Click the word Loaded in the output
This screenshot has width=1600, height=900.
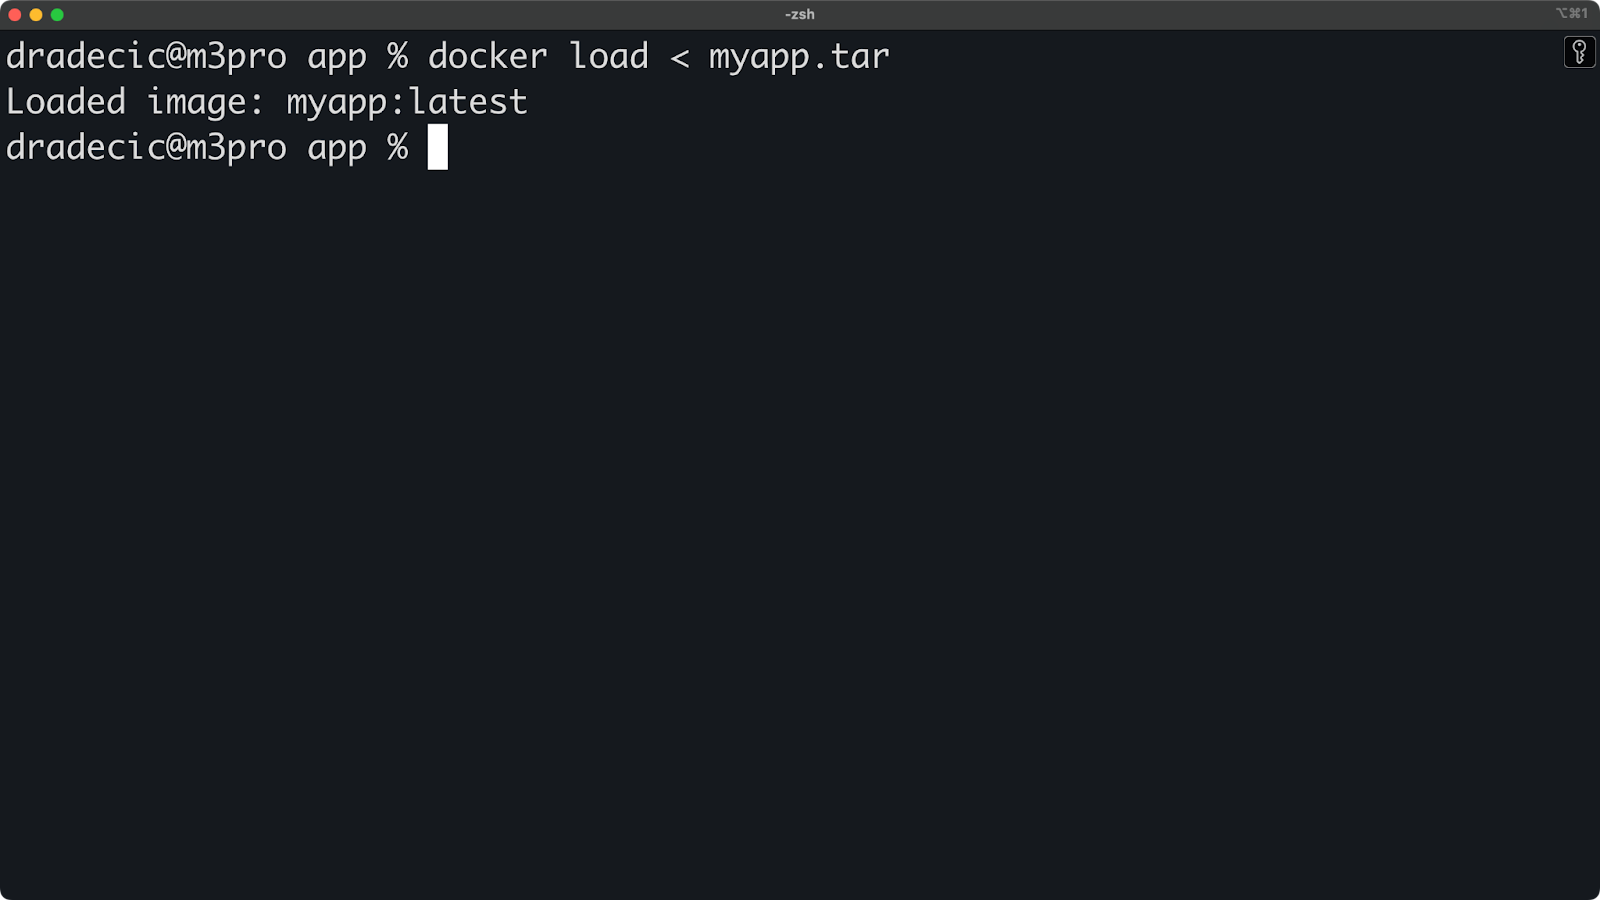[x=66, y=102]
